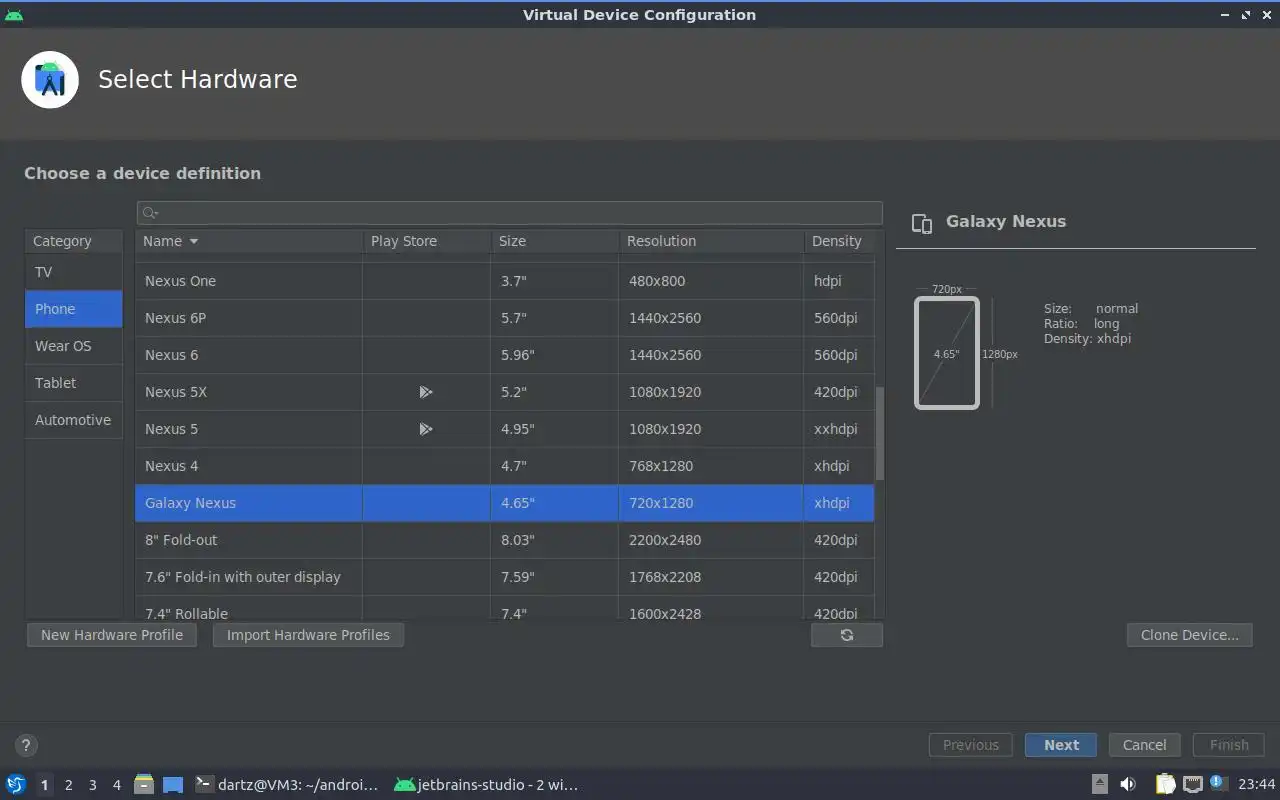The width and height of the screenshot is (1280, 800).
Task: Click the blue desktop icon in taskbar
Action: 173,785
